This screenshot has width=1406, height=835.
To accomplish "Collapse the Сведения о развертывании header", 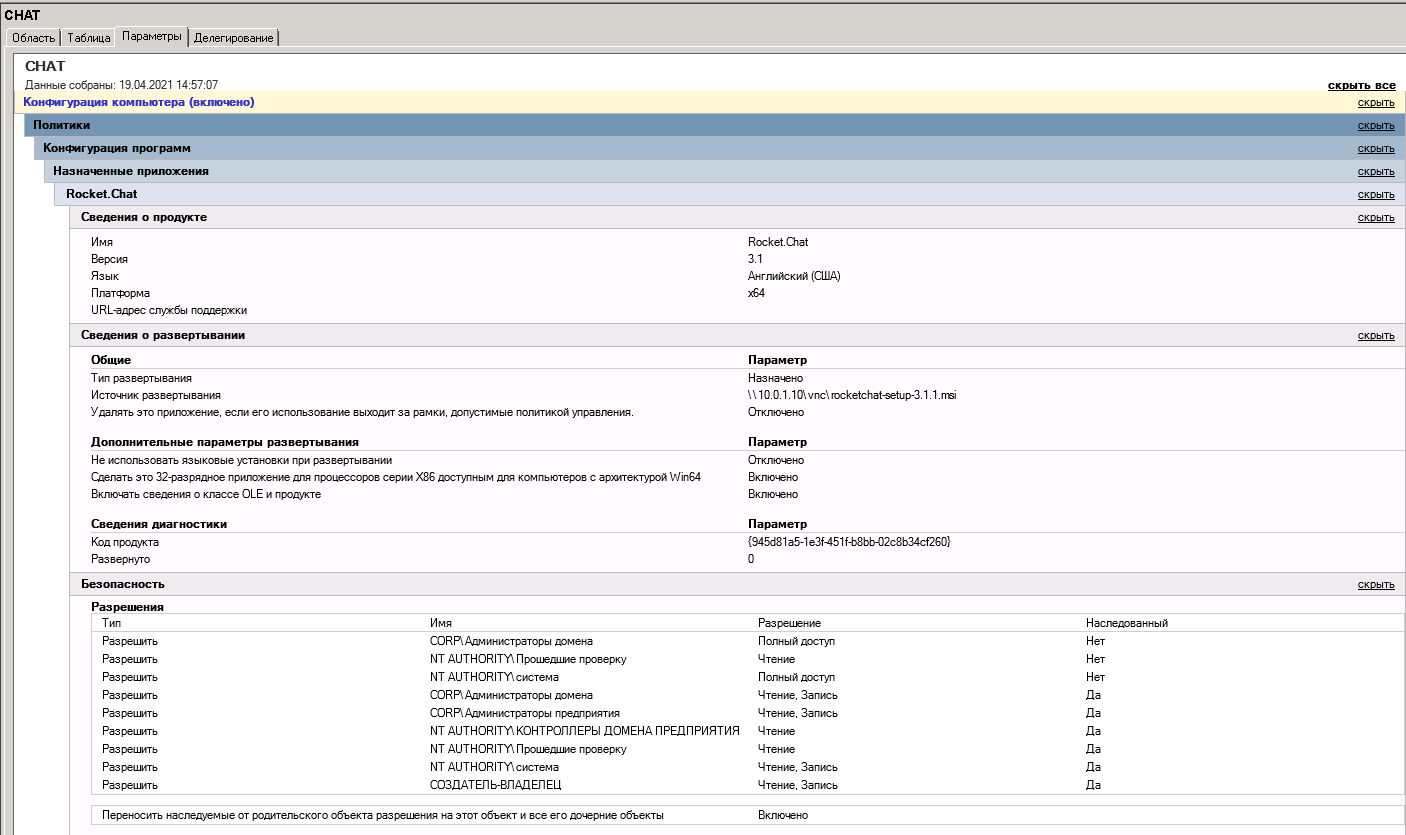I will click(737, 335).
